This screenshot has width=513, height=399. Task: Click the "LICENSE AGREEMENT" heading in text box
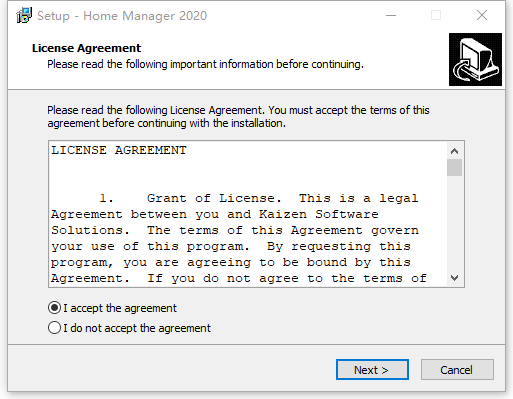click(x=119, y=150)
